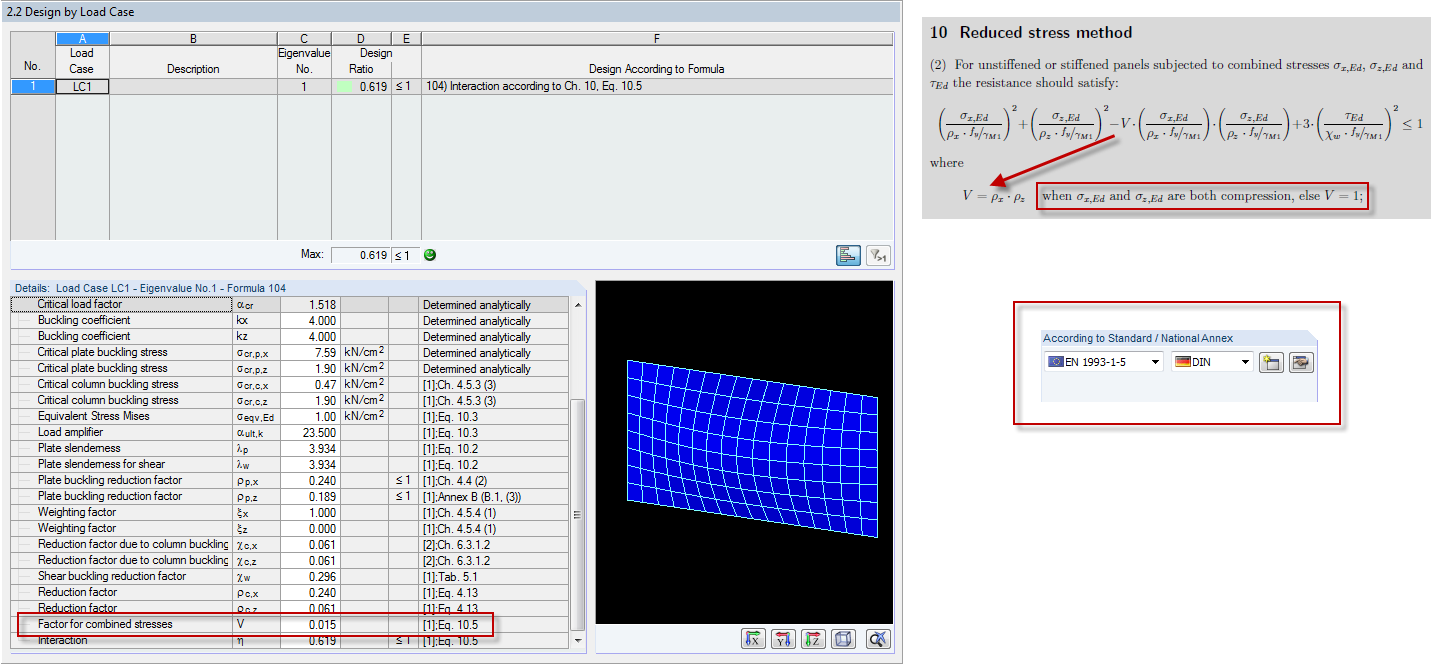Select the Plate slenderness for shear row

(290, 465)
